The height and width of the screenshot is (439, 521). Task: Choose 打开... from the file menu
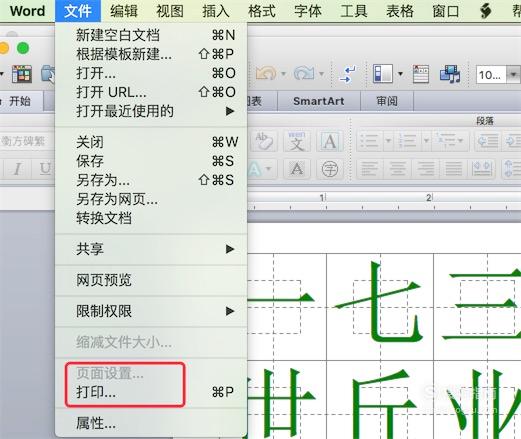click(151, 73)
